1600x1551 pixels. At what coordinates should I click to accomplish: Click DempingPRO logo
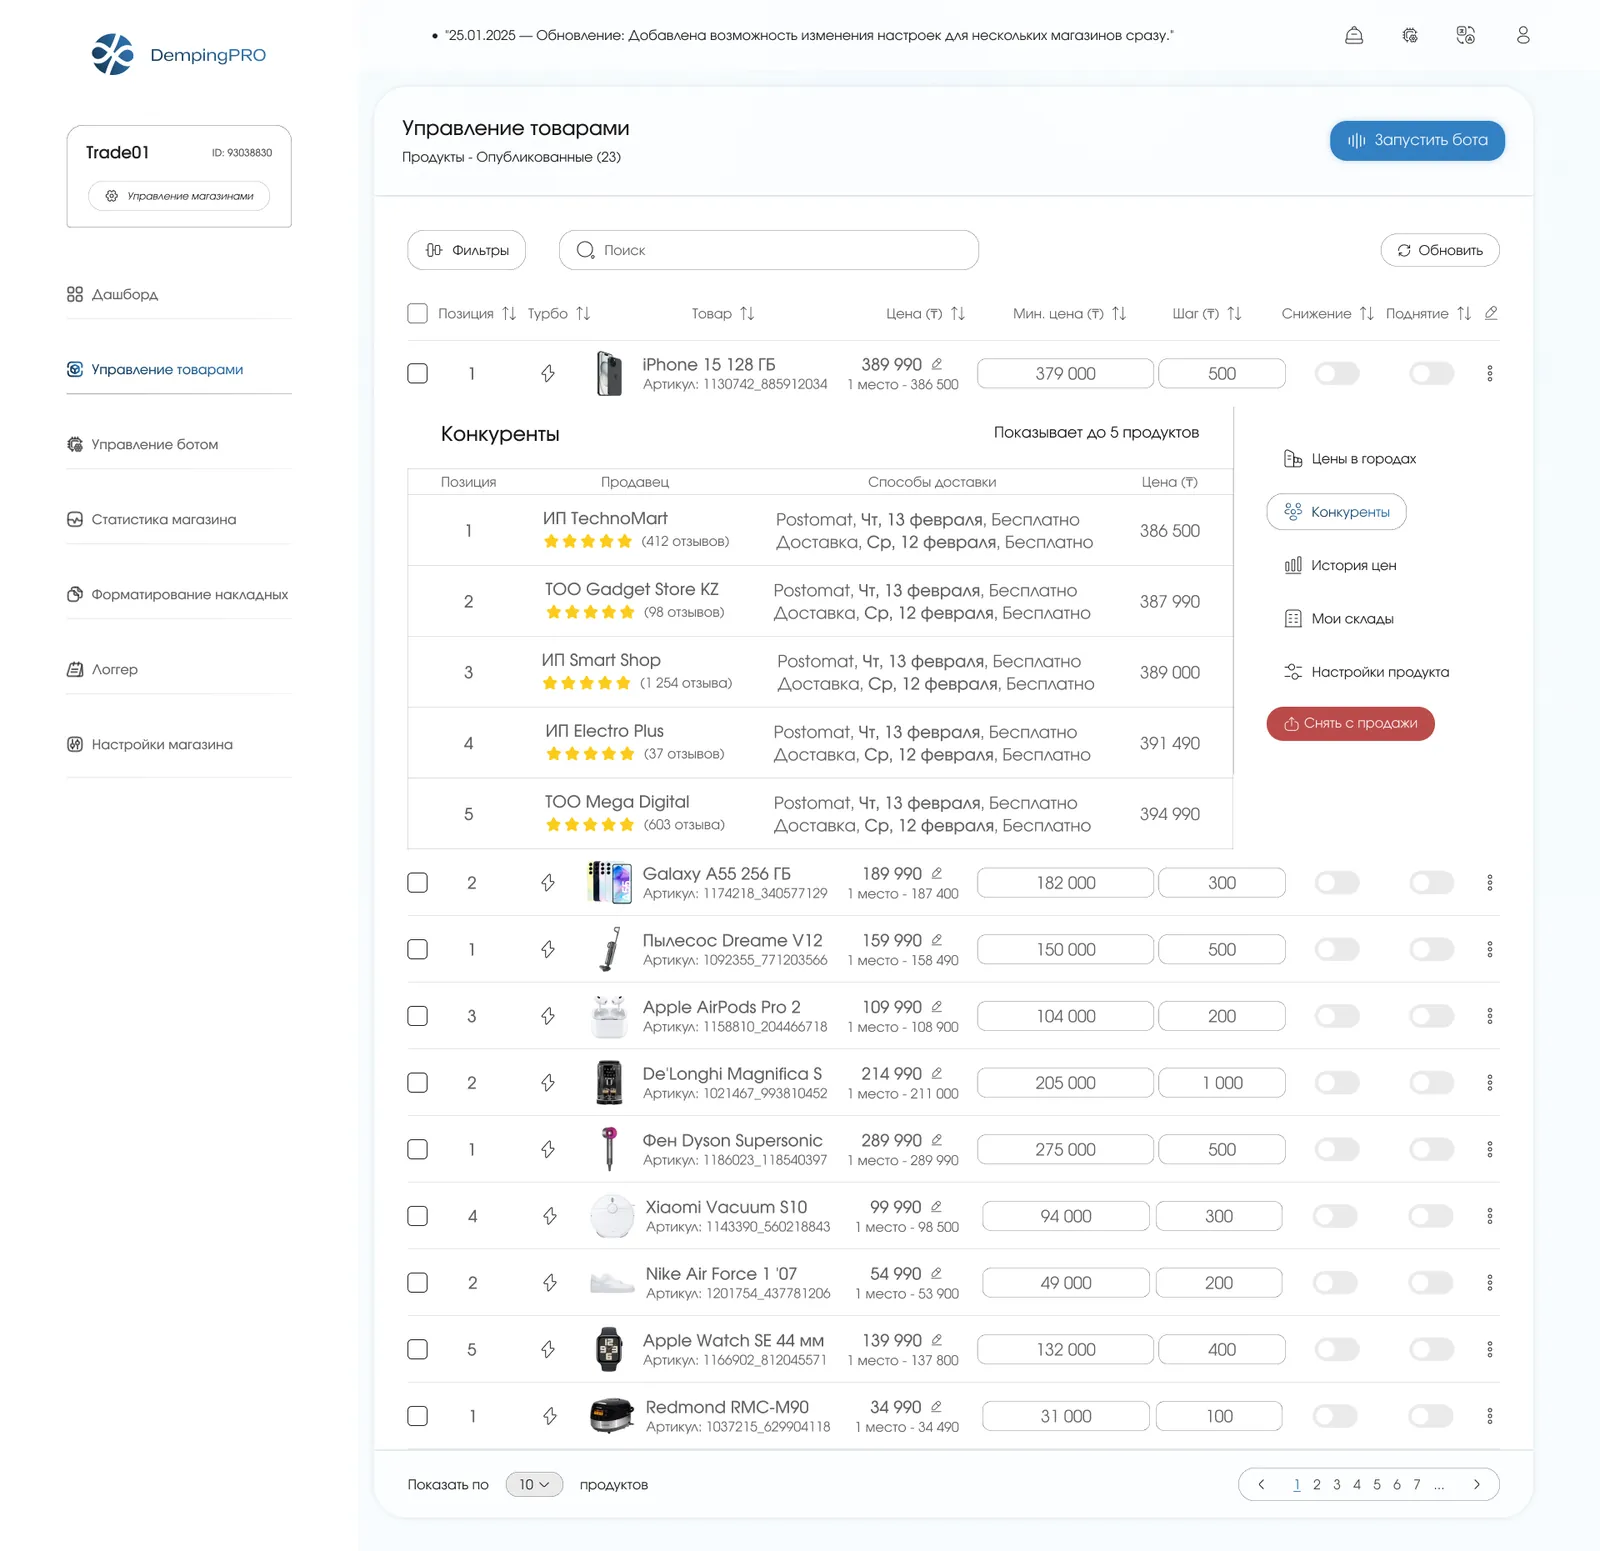(179, 55)
